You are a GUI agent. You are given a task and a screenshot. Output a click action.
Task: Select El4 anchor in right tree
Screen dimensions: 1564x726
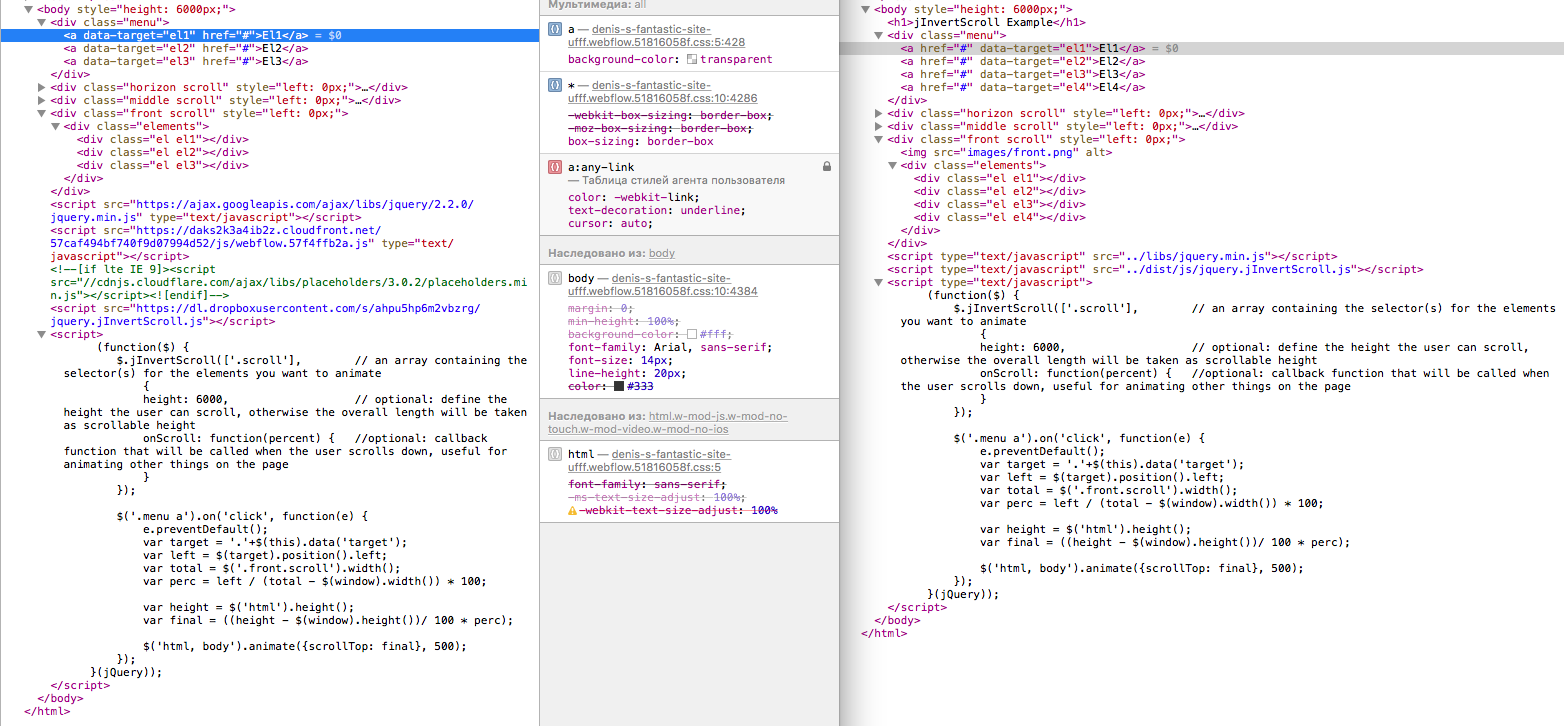pos(1023,87)
